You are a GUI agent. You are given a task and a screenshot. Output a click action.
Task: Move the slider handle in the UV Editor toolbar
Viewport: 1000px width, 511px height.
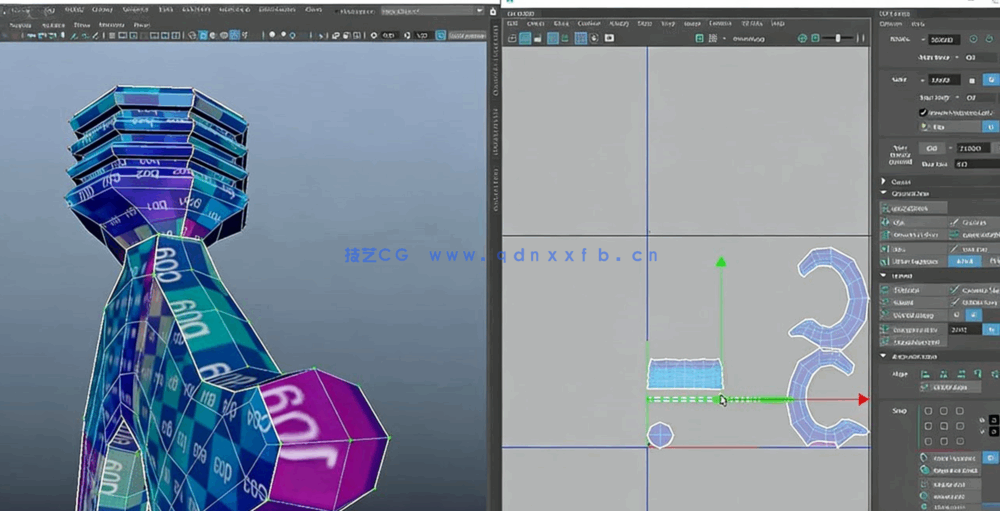(x=838, y=38)
